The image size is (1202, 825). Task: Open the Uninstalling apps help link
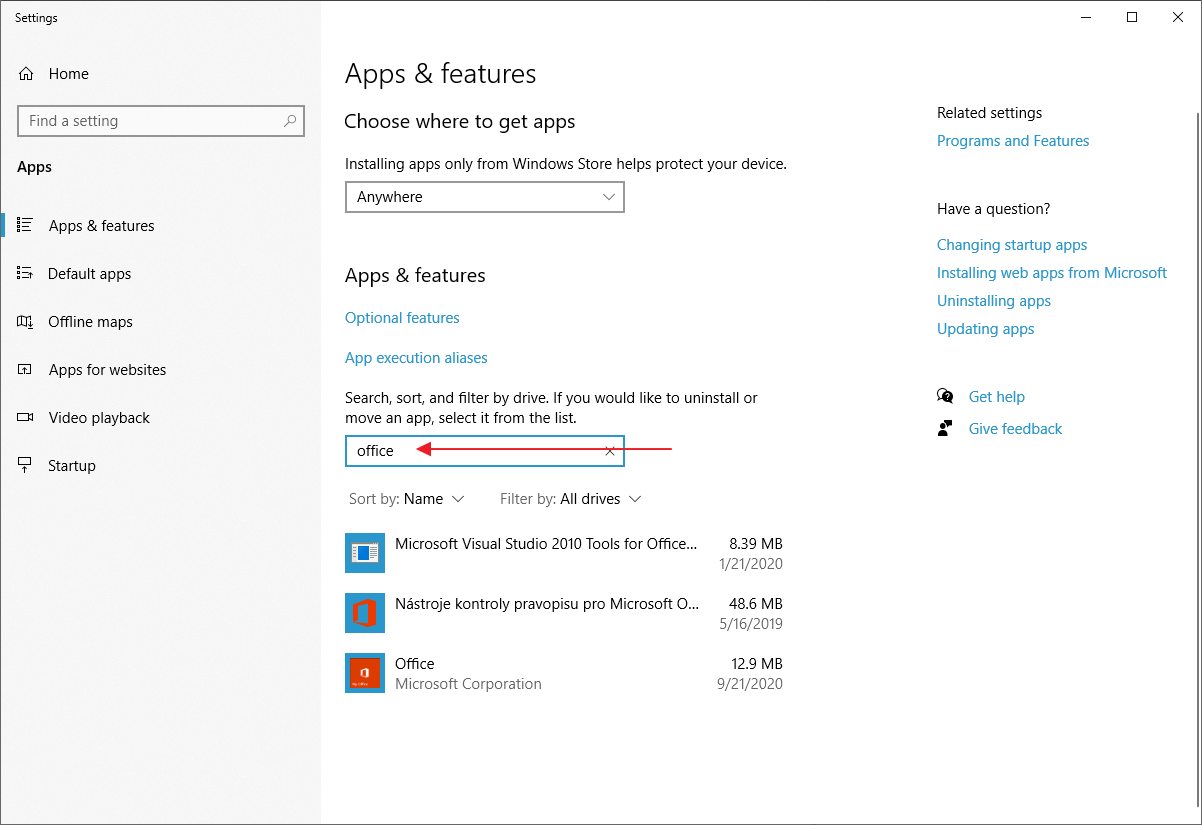click(994, 301)
